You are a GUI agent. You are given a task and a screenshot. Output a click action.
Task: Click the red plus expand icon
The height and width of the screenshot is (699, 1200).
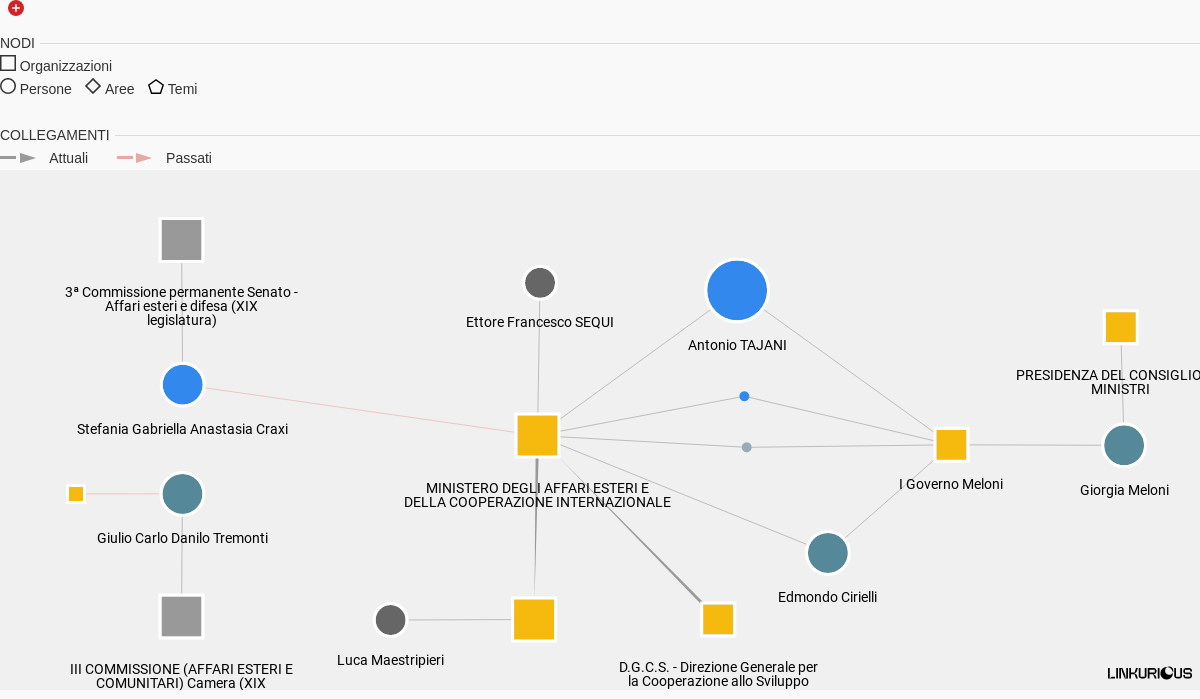[x=16, y=8]
